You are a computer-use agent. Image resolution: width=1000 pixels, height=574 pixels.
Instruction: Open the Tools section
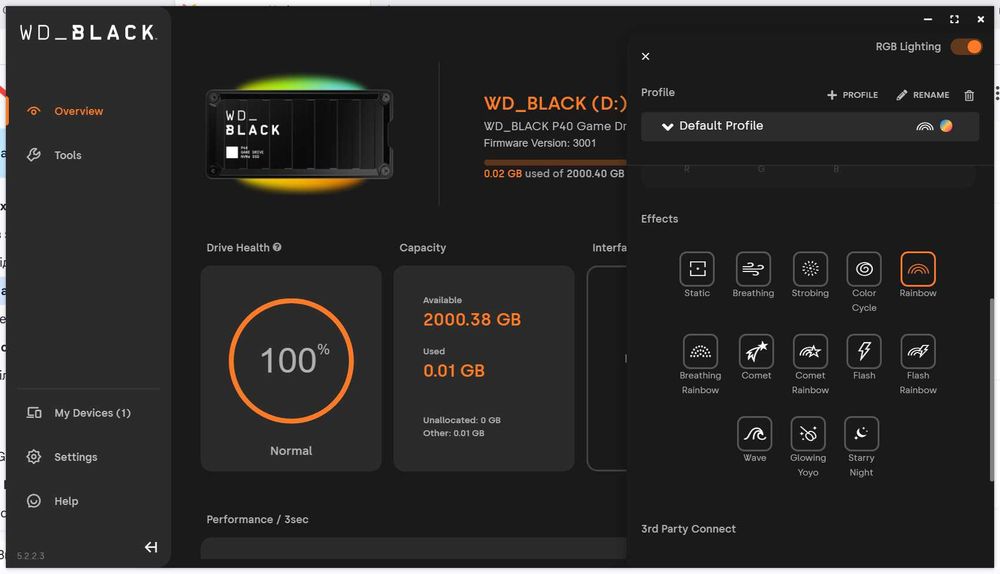(54, 155)
